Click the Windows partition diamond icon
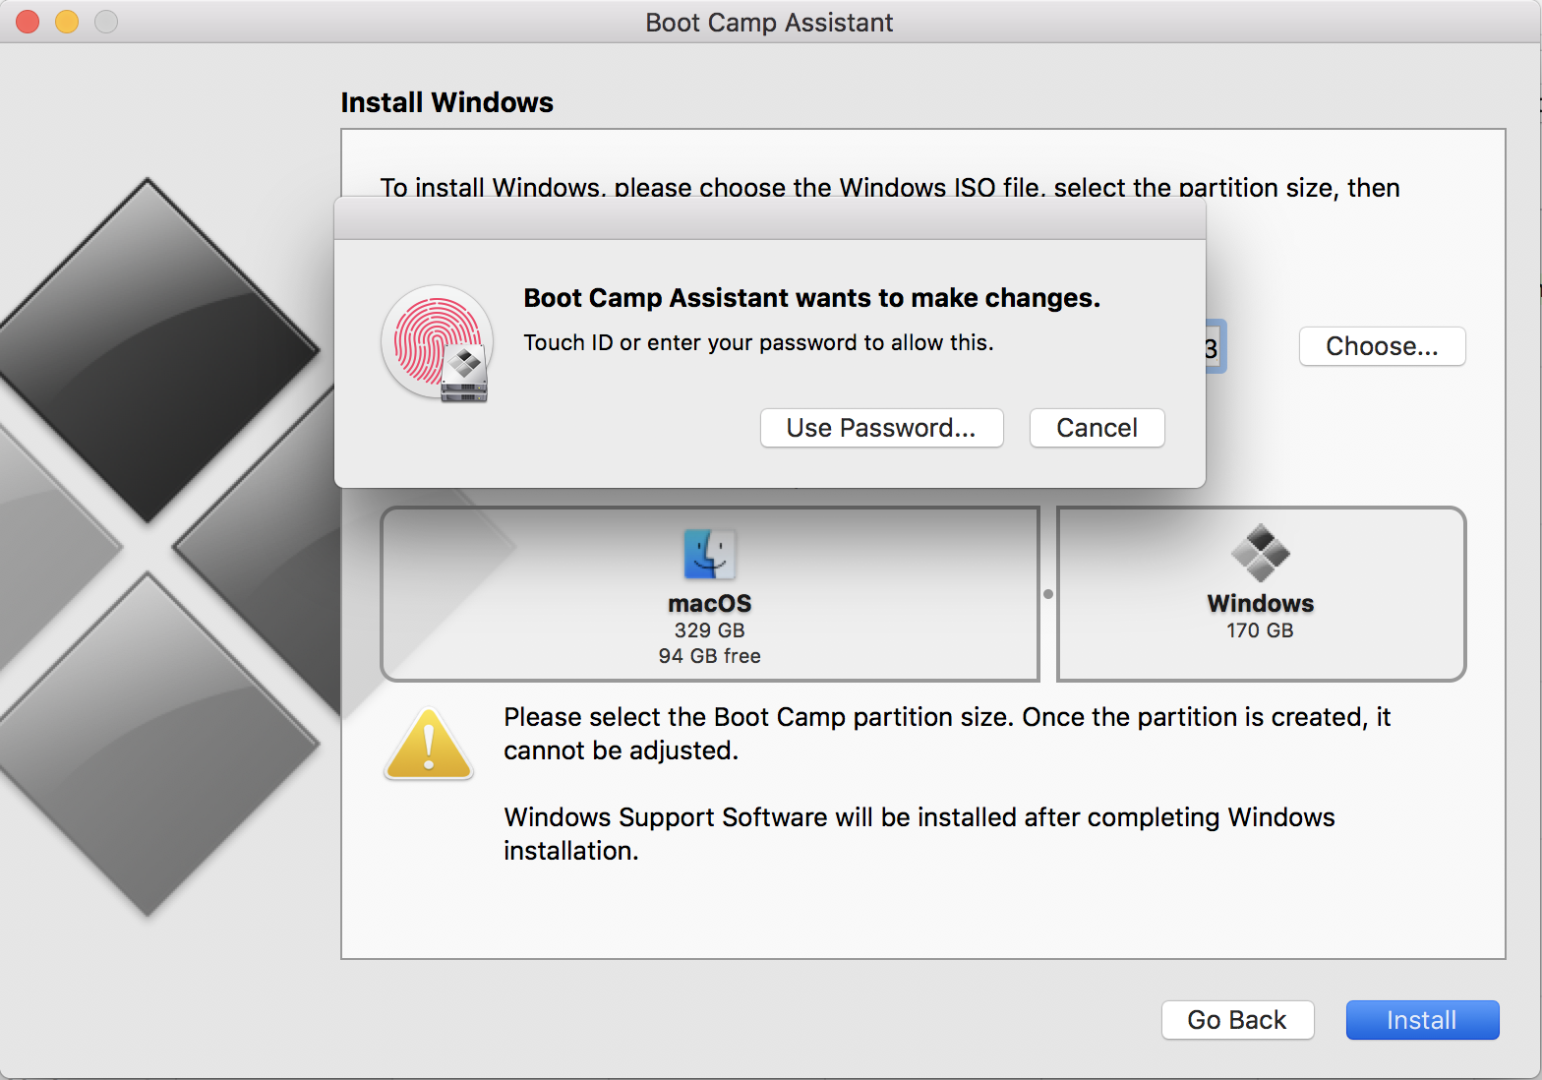Image resolution: width=1542 pixels, height=1080 pixels. tap(1260, 553)
